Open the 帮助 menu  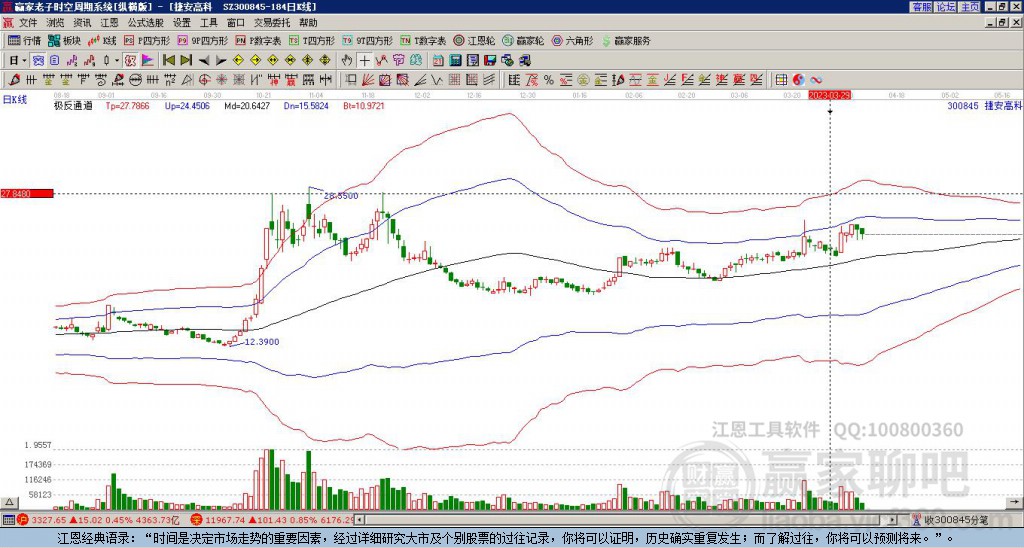(308, 23)
